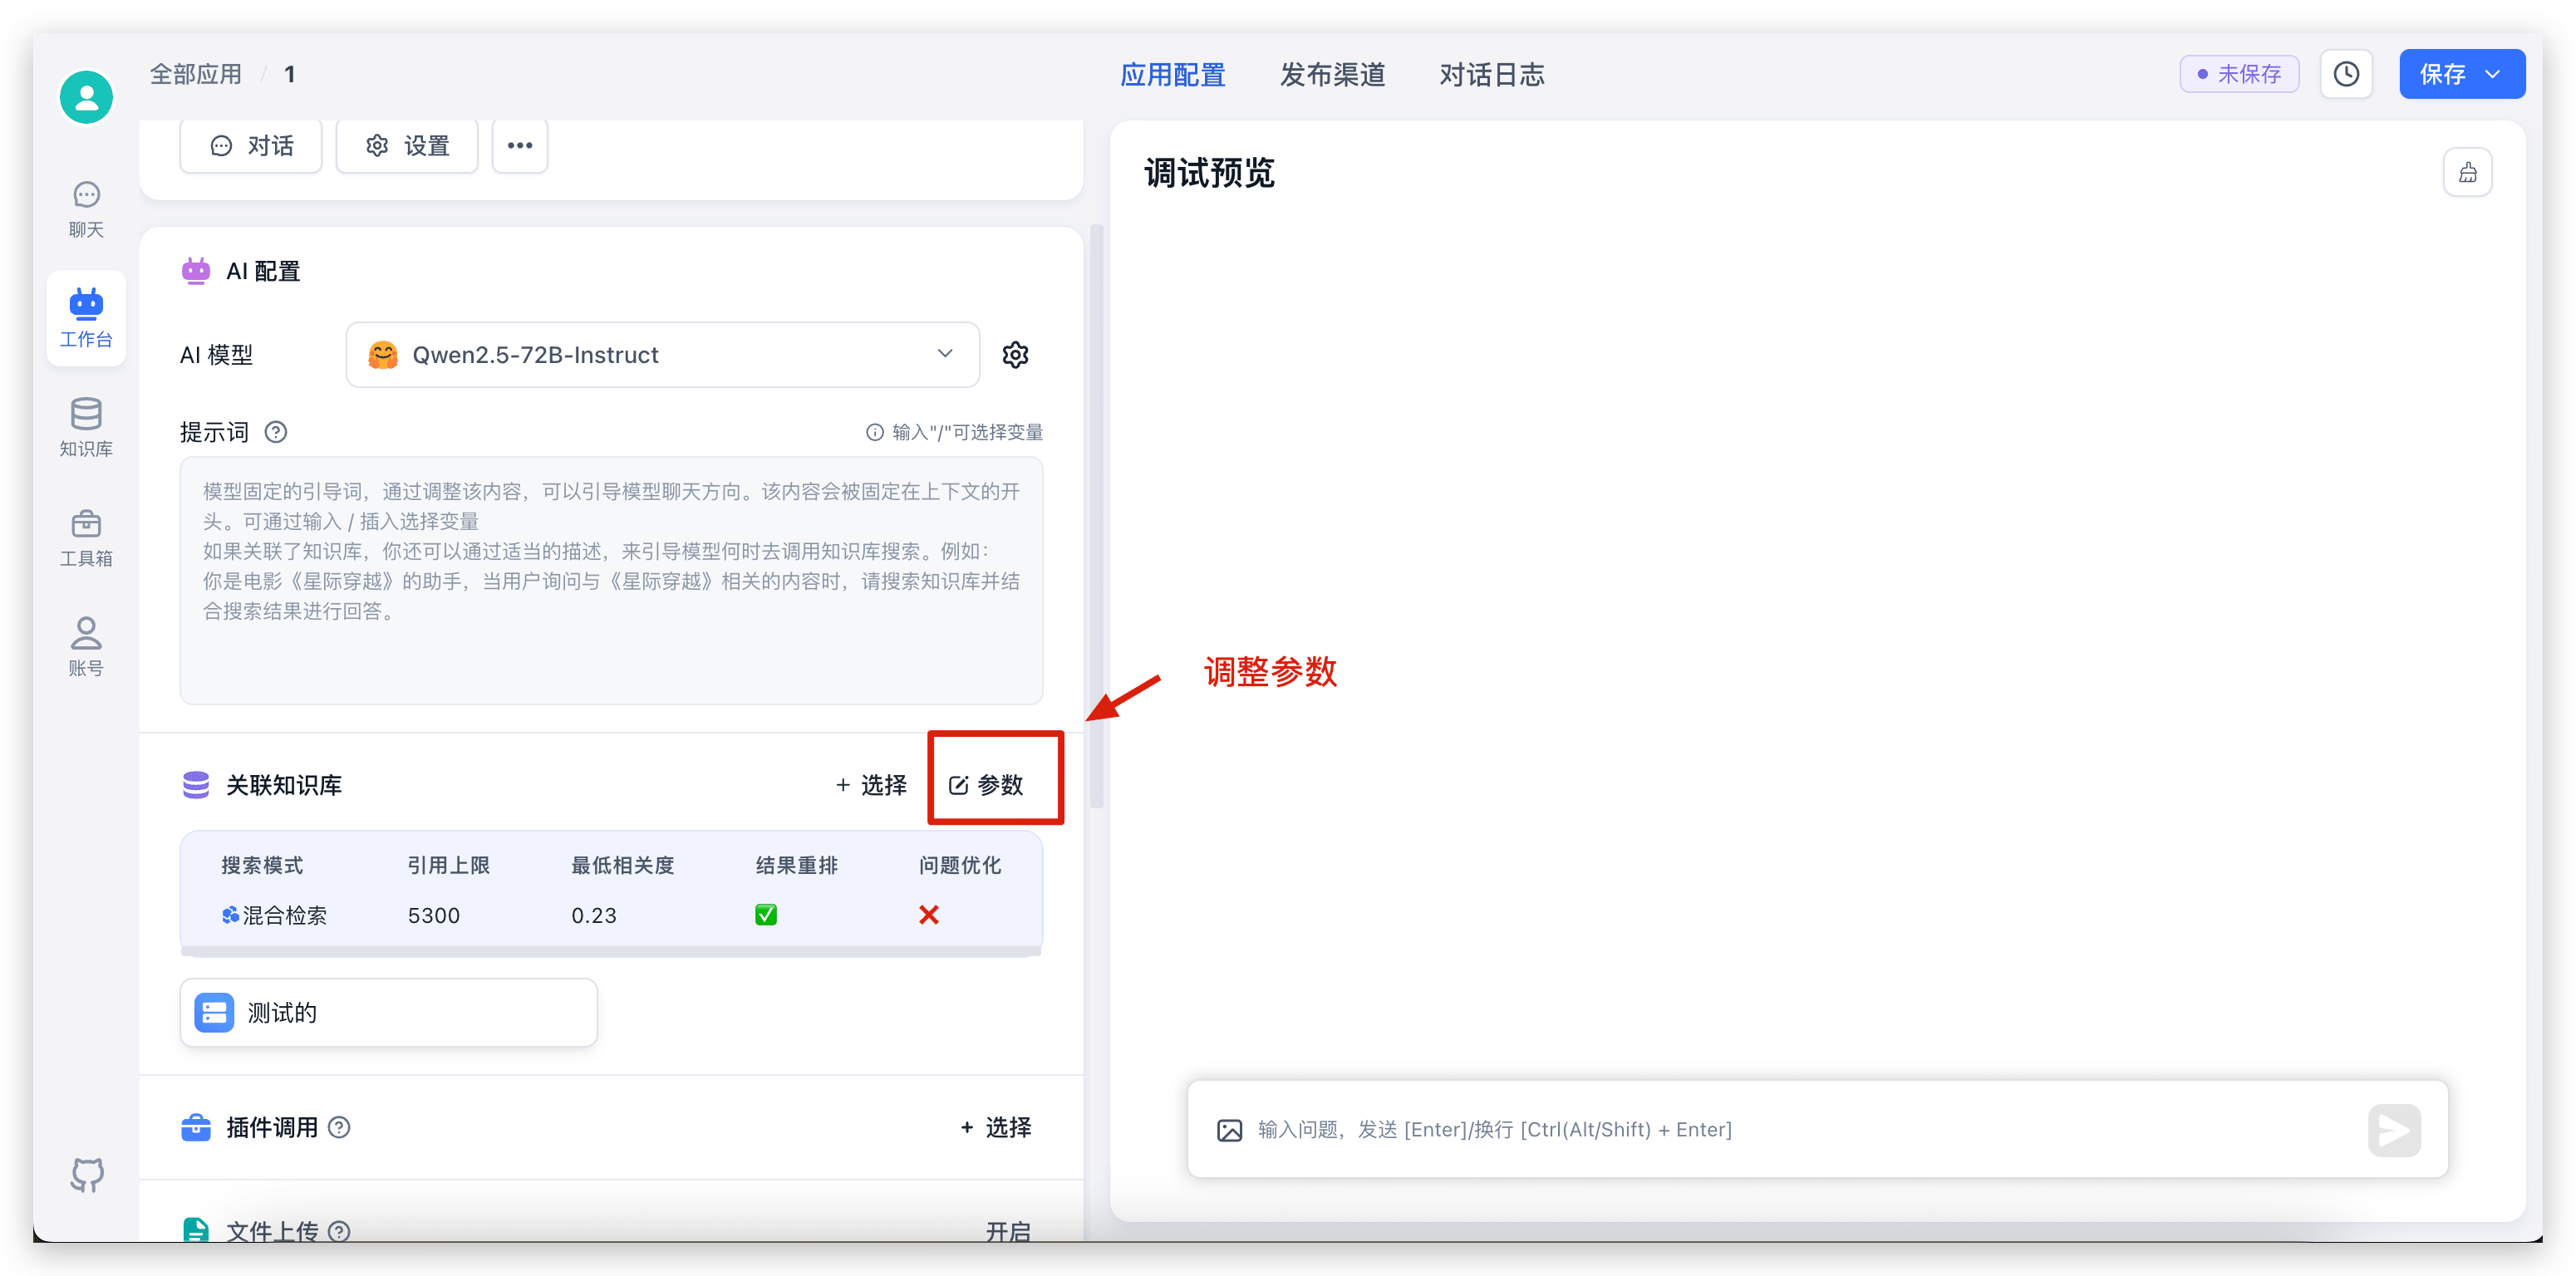Open the more options ellipsis menu
The image size is (2576, 1276).
520,146
